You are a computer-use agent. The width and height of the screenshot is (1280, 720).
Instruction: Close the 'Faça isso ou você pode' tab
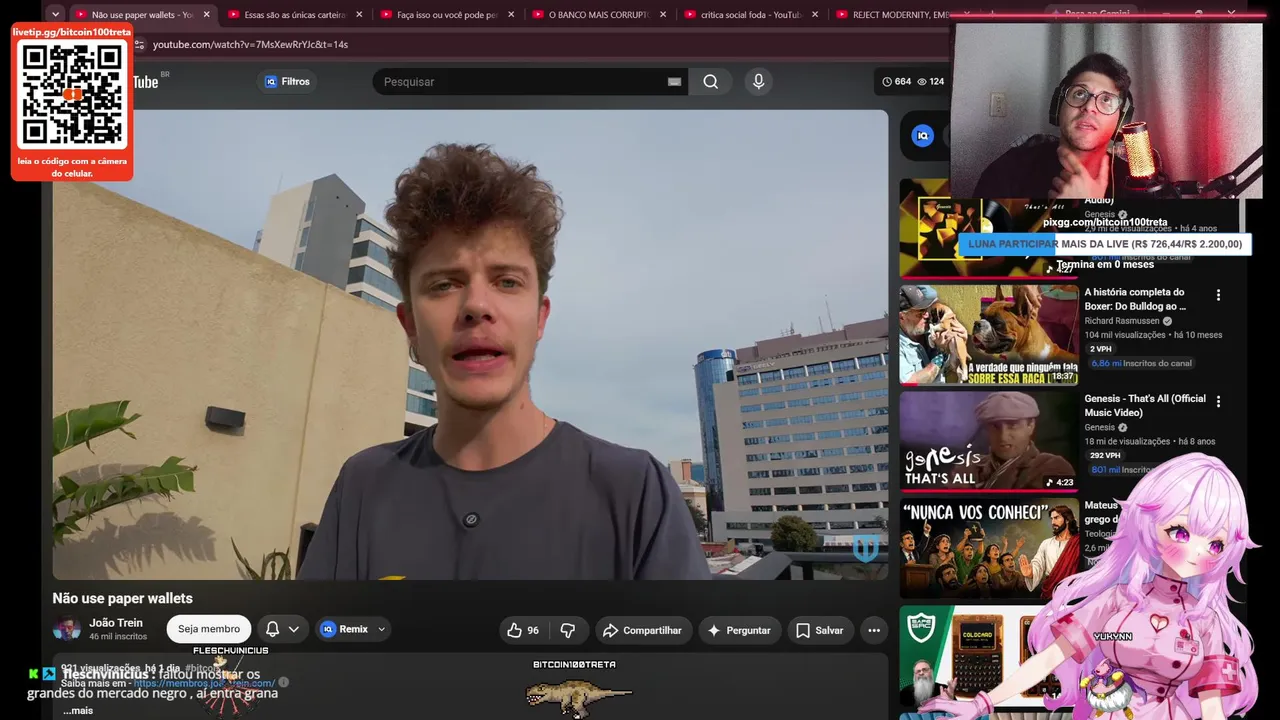click(x=511, y=15)
